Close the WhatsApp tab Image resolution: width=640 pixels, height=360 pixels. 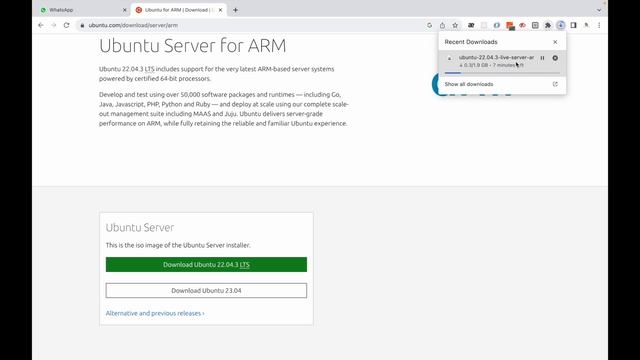124,10
